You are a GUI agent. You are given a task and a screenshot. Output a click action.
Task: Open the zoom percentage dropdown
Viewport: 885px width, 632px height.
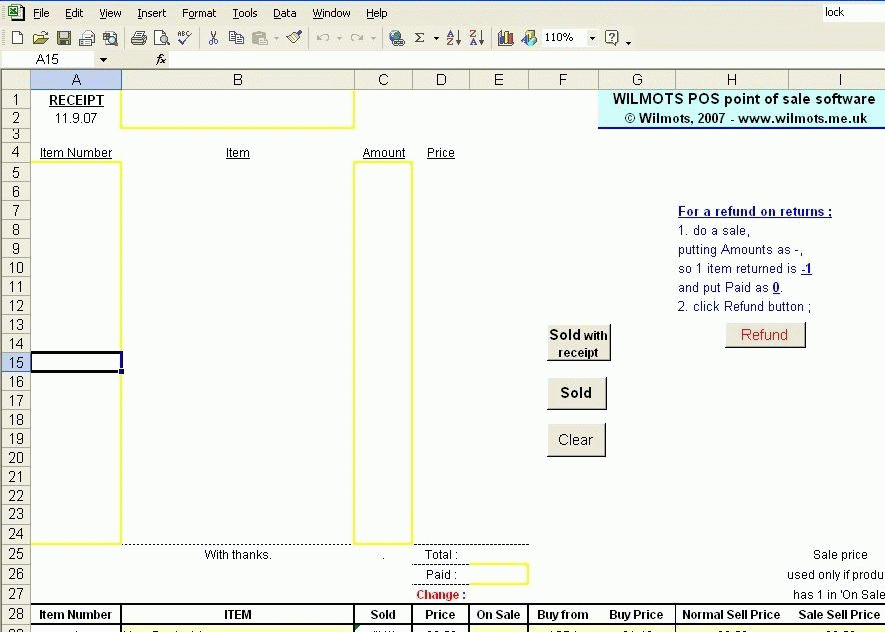pos(592,38)
